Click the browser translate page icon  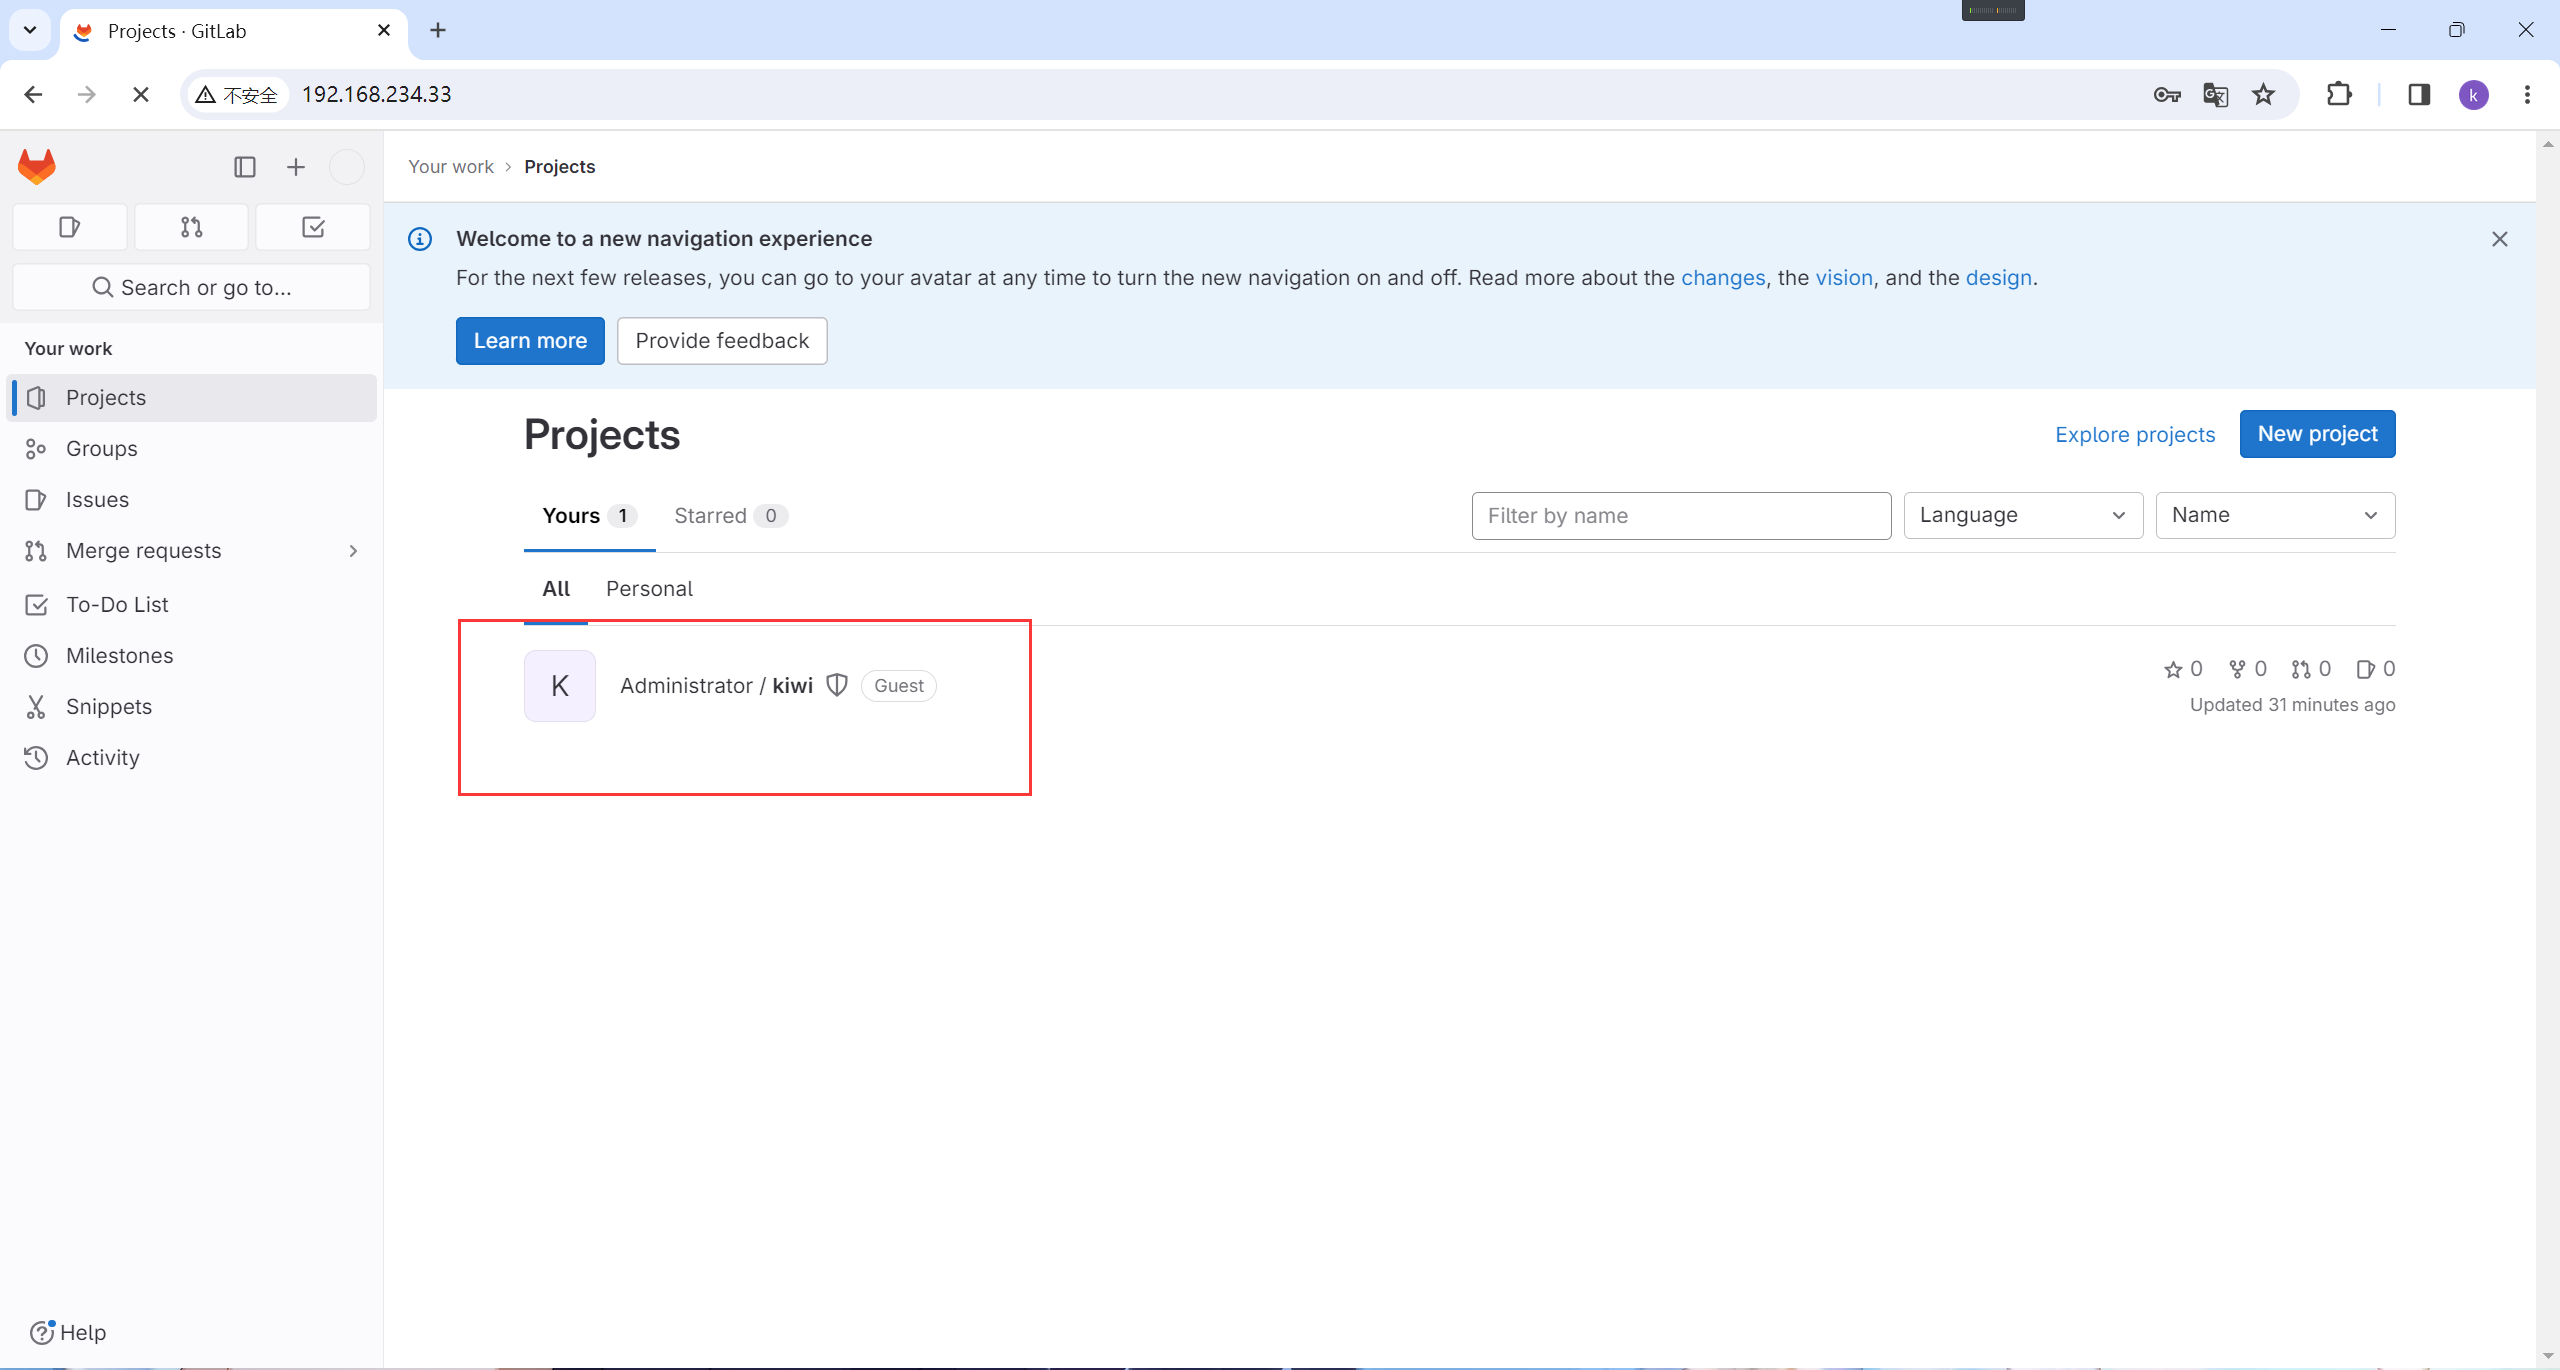pos(2215,95)
